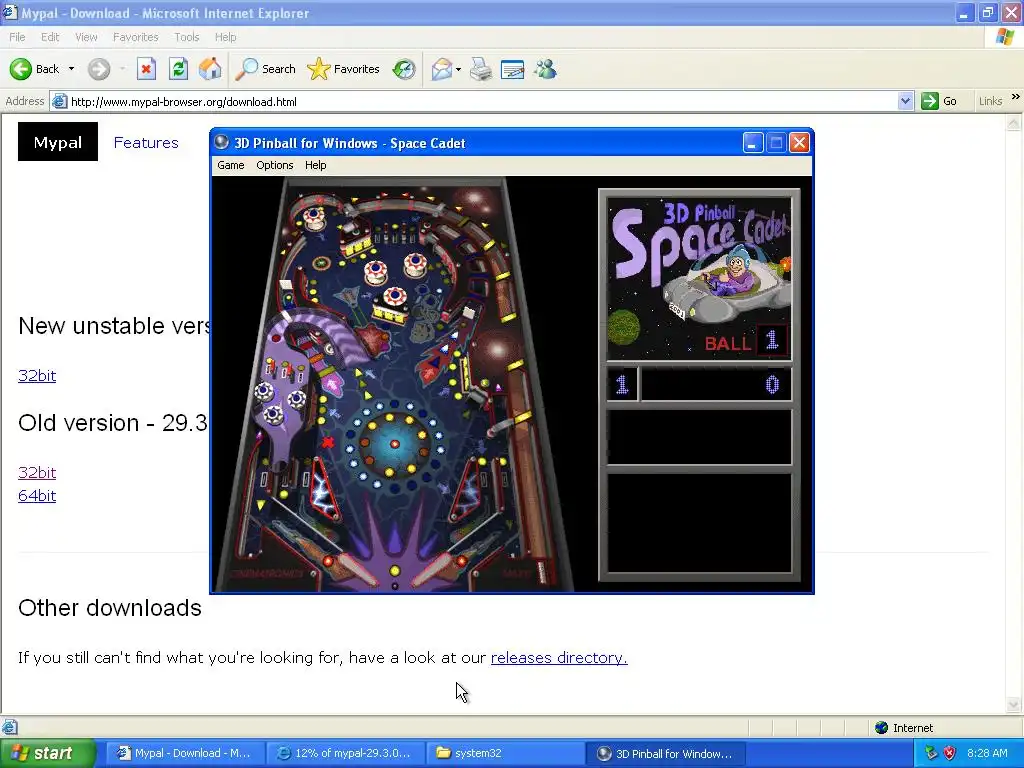Click the Forward arrow icon in Internet Explorer
This screenshot has width=1024, height=768.
pyautogui.click(x=99, y=69)
